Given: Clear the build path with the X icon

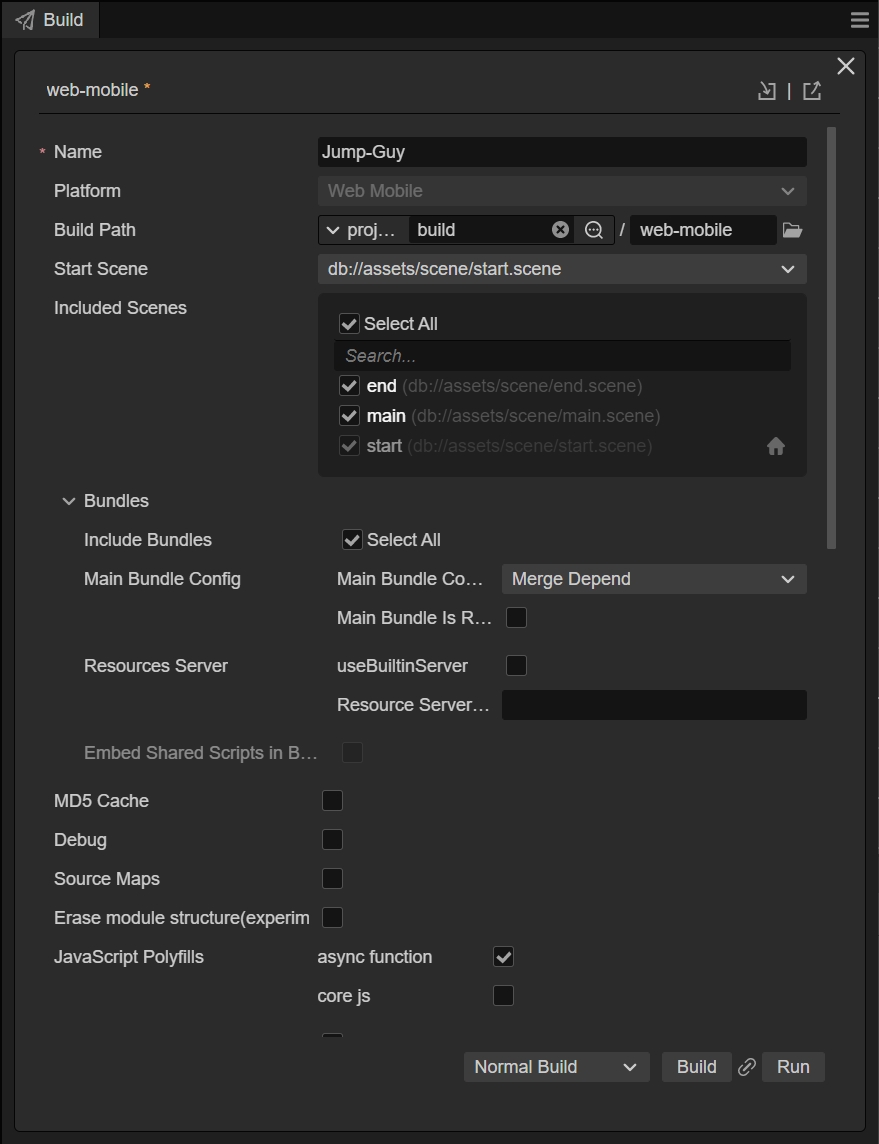Looking at the screenshot, I should (560, 230).
